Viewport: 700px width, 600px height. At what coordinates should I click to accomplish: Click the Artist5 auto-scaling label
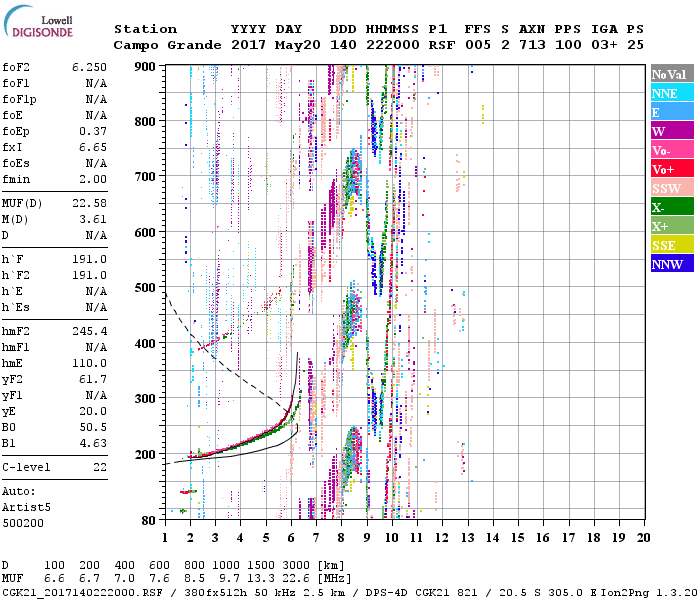click(x=26, y=508)
